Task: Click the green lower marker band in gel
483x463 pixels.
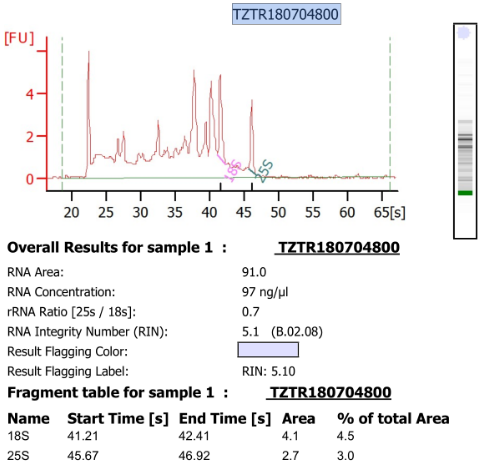Action: coord(465,193)
